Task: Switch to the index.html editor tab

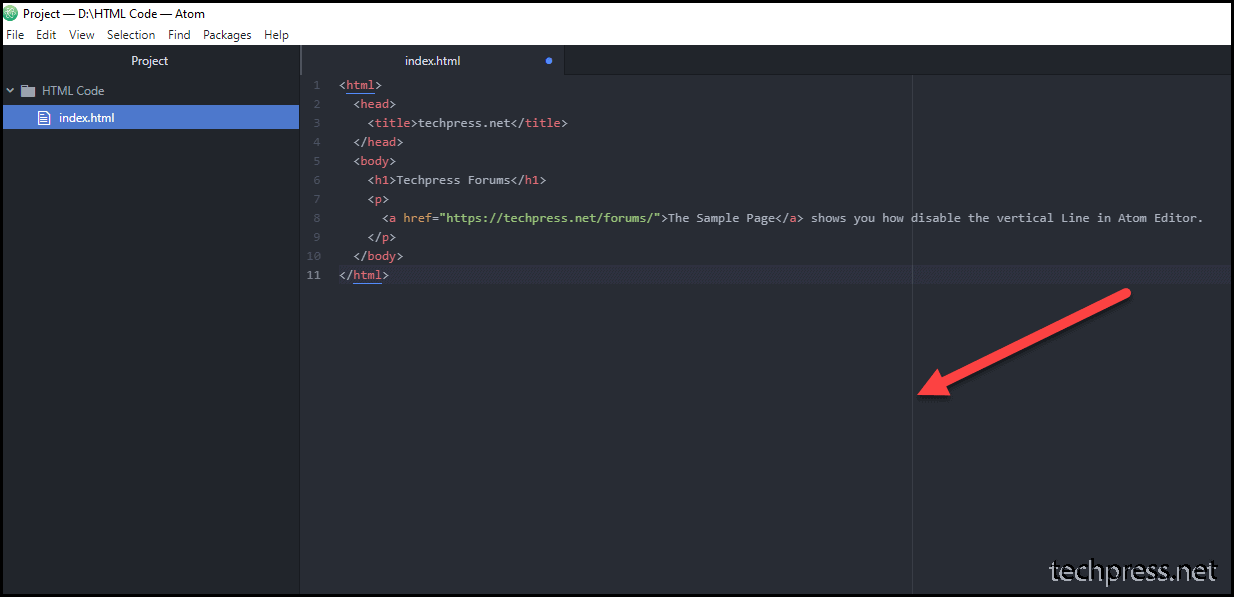Action: coord(433,60)
